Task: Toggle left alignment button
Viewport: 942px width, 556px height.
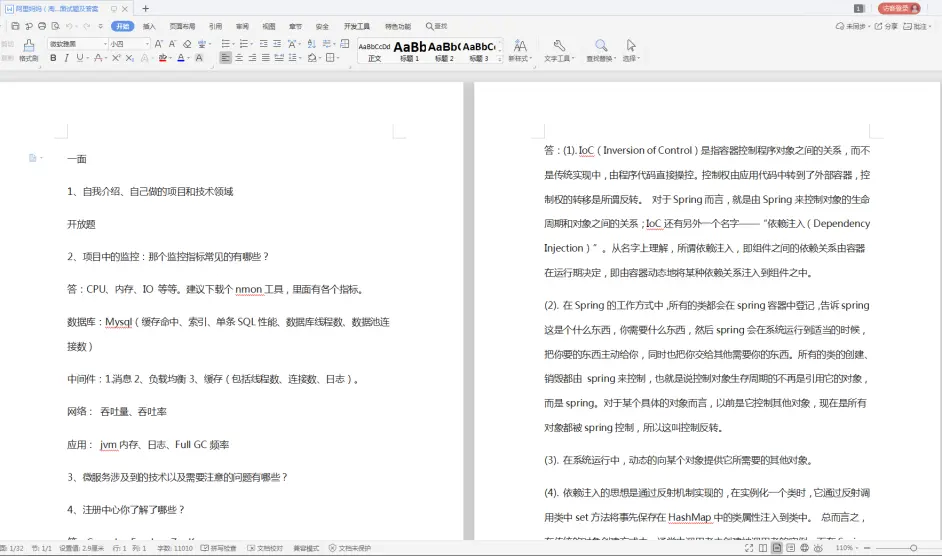Action: [225, 58]
